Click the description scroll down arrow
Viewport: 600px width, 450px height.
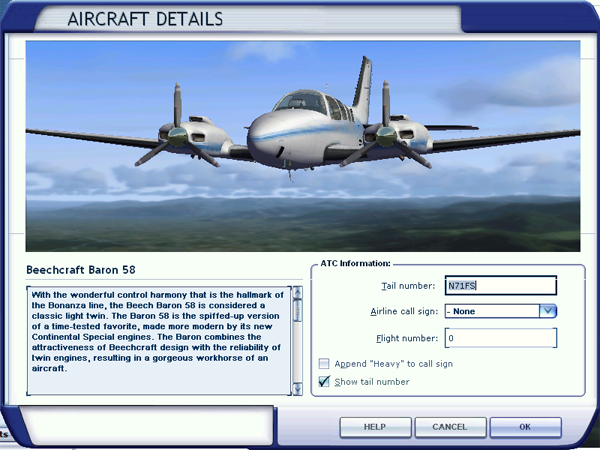pos(297,389)
